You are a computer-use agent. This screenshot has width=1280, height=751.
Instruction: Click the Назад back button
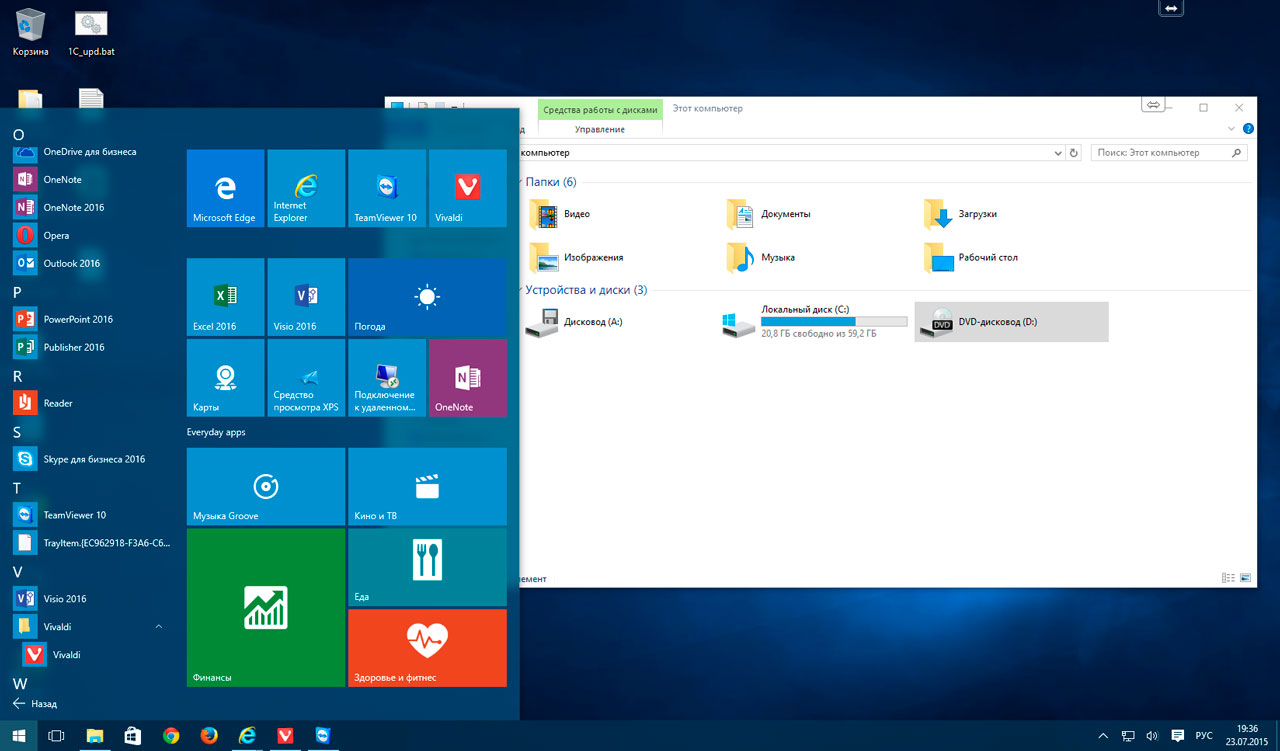coord(35,704)
